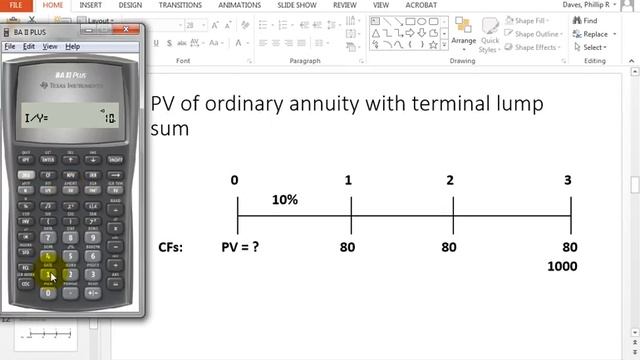Screen dimensions: 640x360
Task: Open calculator Help menu
Action: [x=73, y=47]
